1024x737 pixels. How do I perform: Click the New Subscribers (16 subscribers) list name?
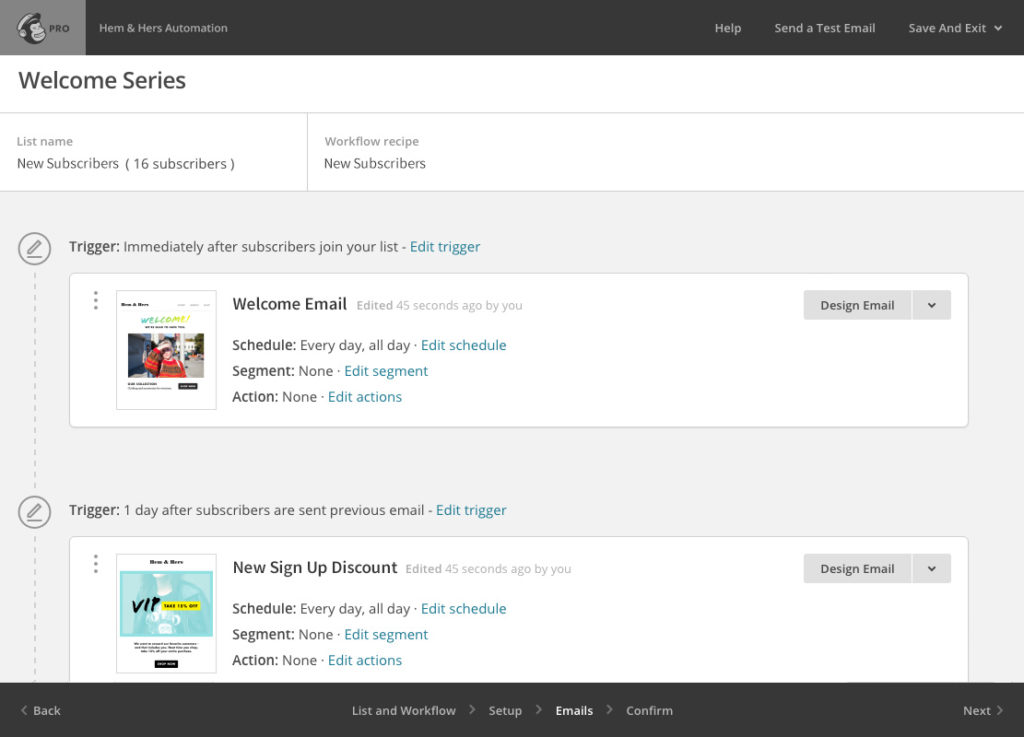[125, 164]
